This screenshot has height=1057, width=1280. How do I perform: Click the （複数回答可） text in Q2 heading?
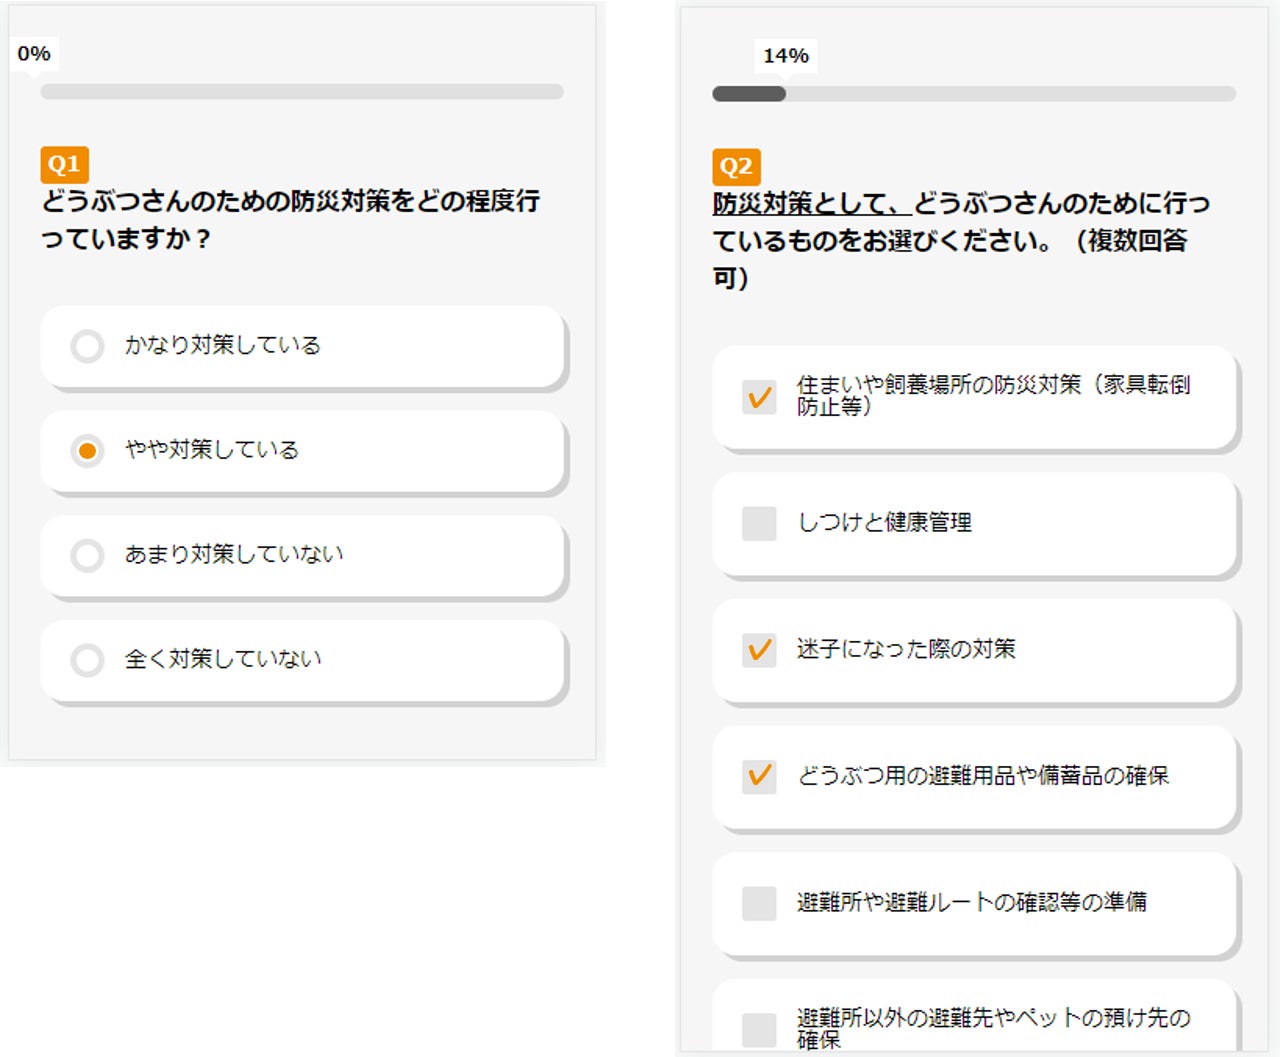click(1130, 242)
